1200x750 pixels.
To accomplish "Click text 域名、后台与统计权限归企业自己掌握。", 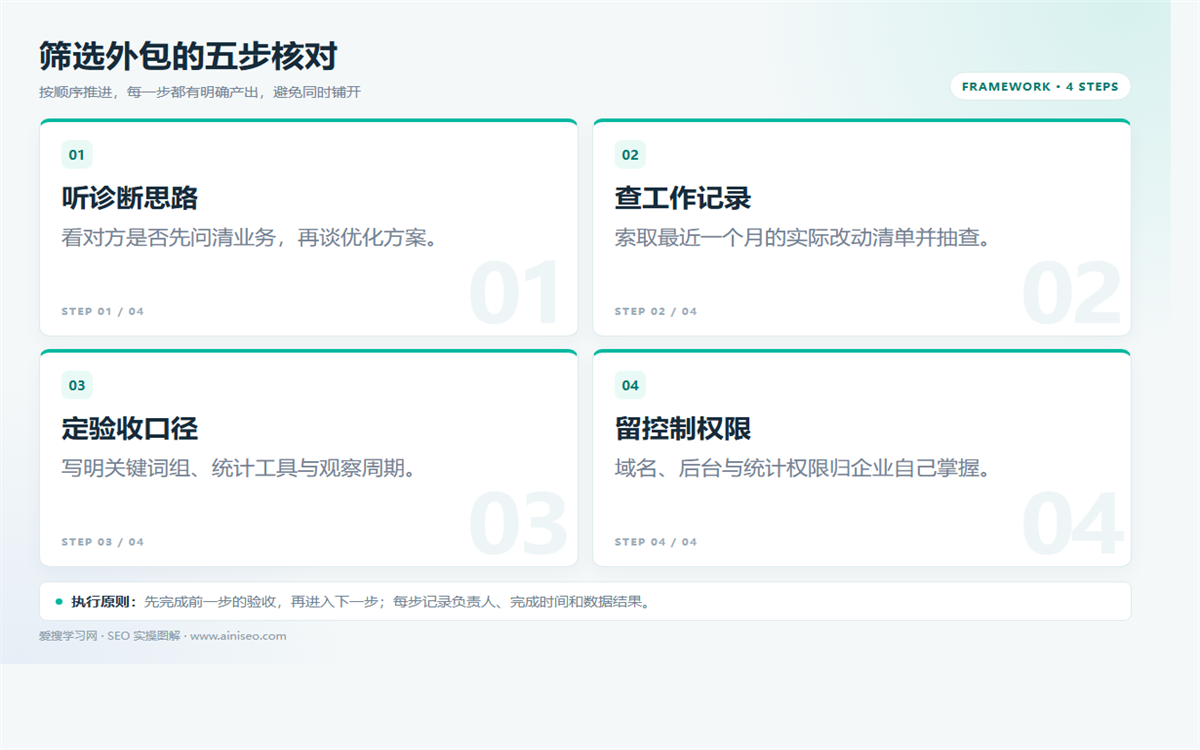I will coord(804,468).
